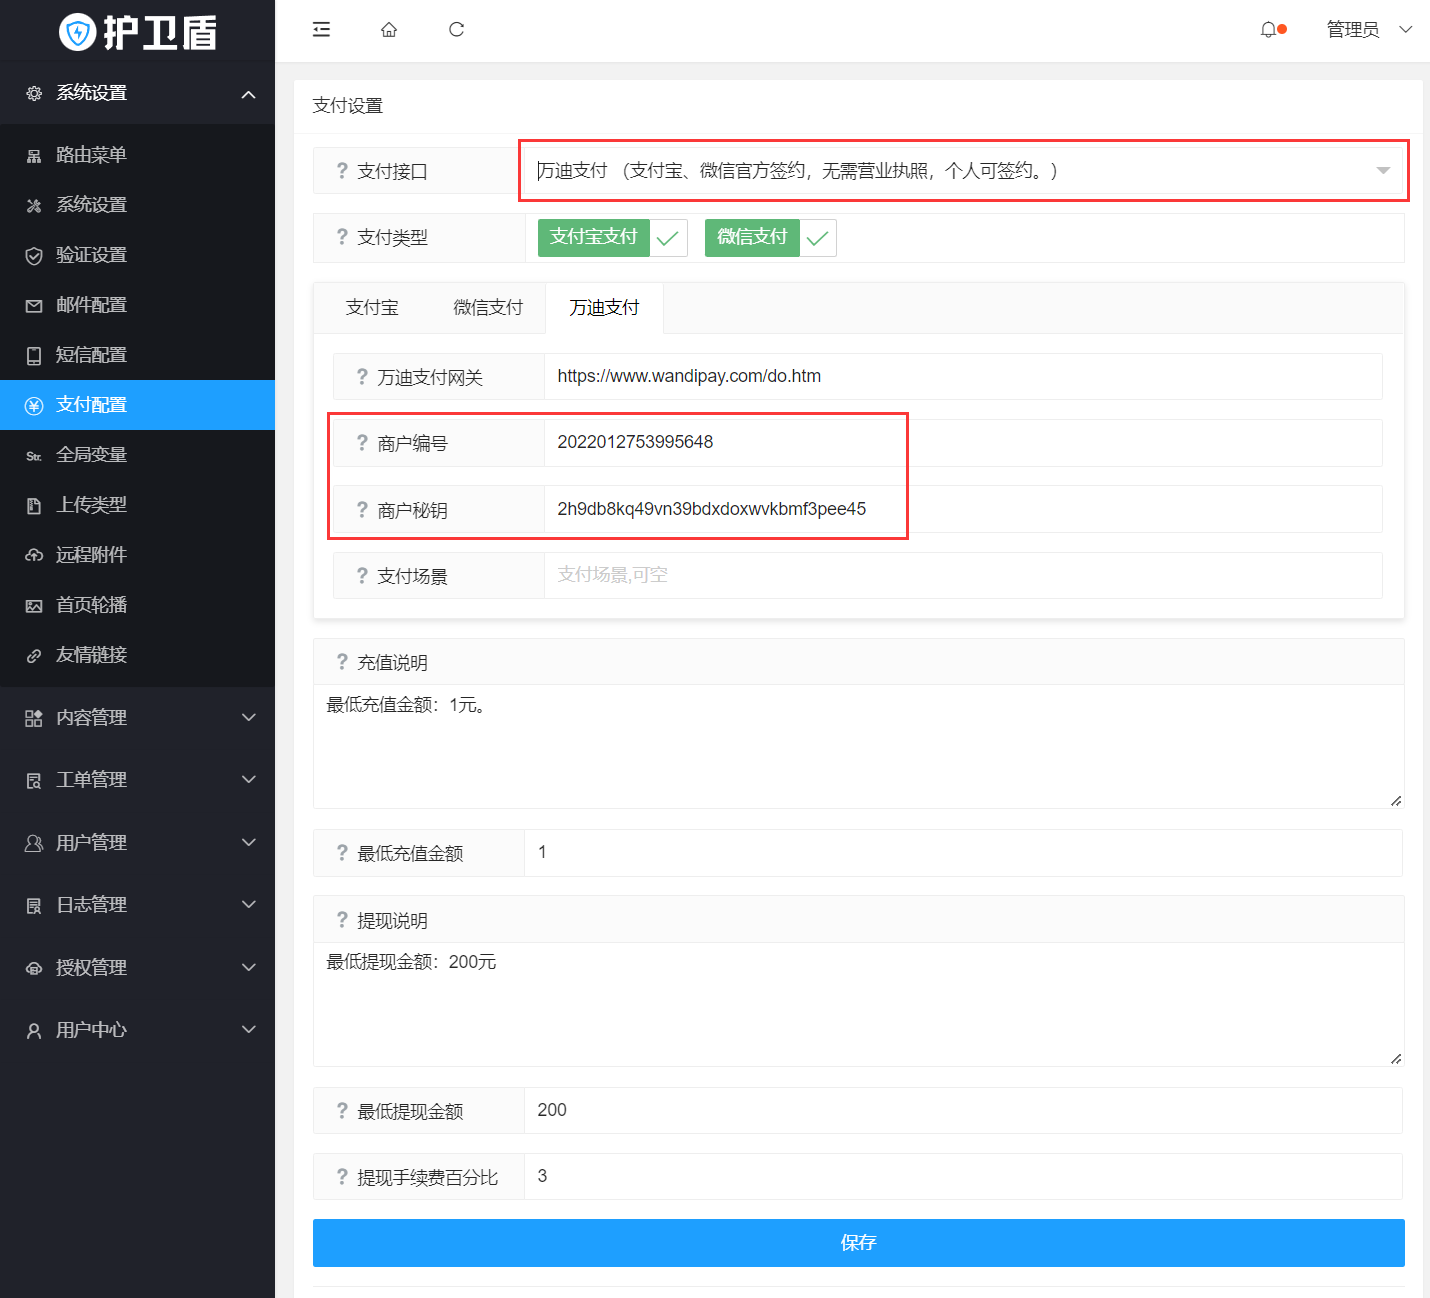This screenshot has height=1298, width=1430.
Task: Click the 全局变量 Str icon
Action: point(34,455)
